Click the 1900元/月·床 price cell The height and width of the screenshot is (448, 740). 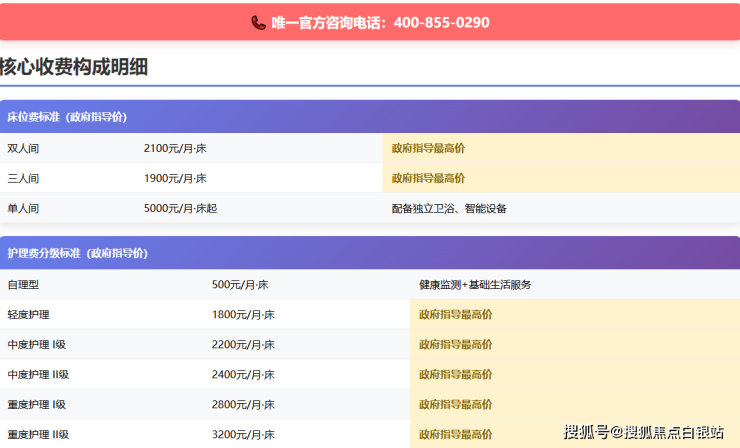pos(175,178)
